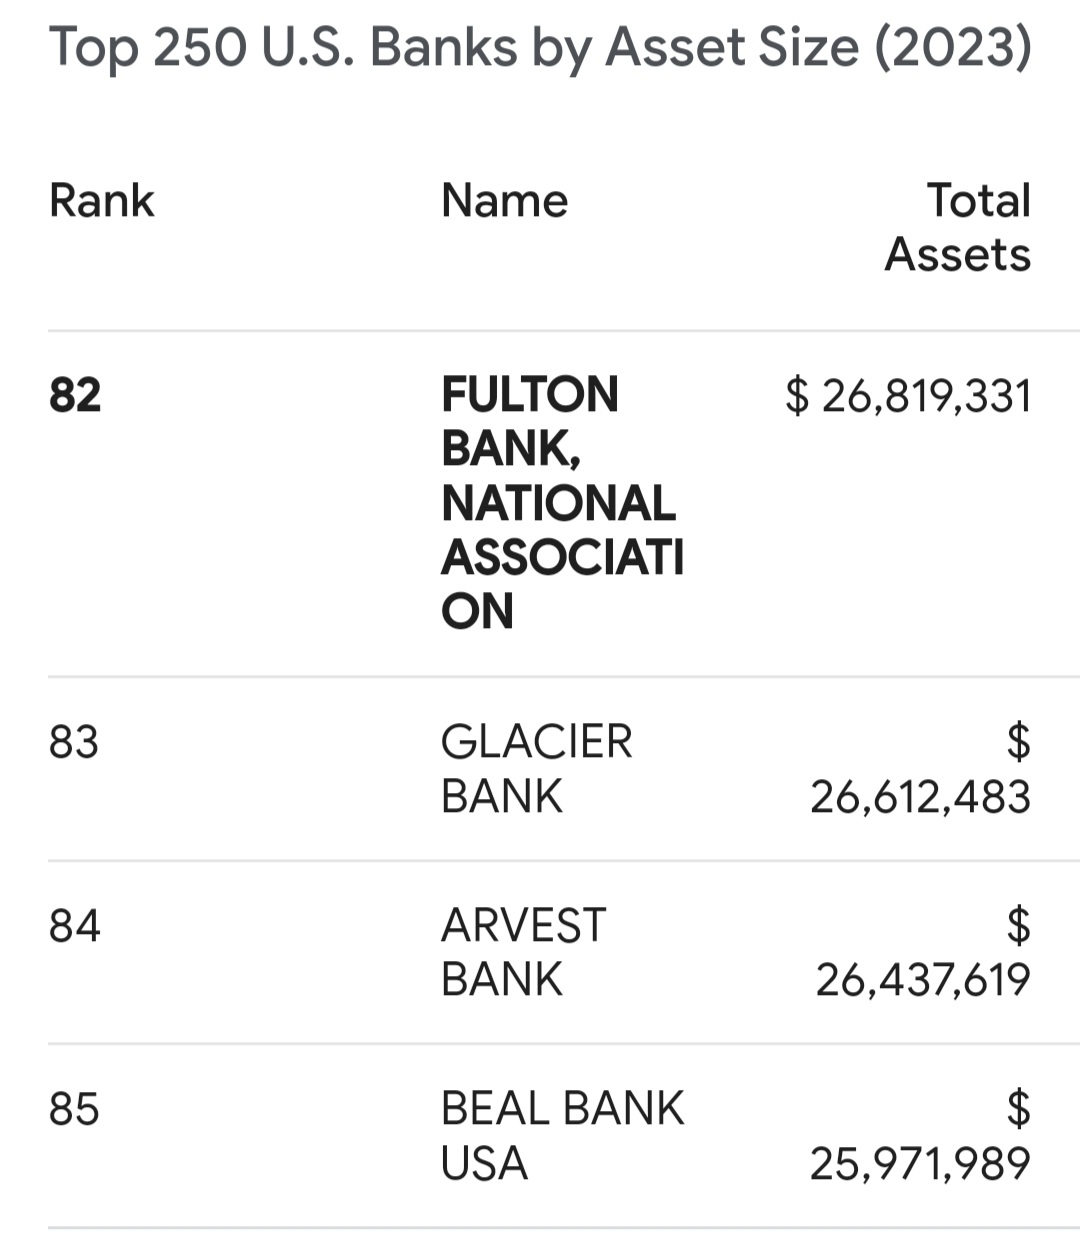Click rank number 82

point(75,395)
